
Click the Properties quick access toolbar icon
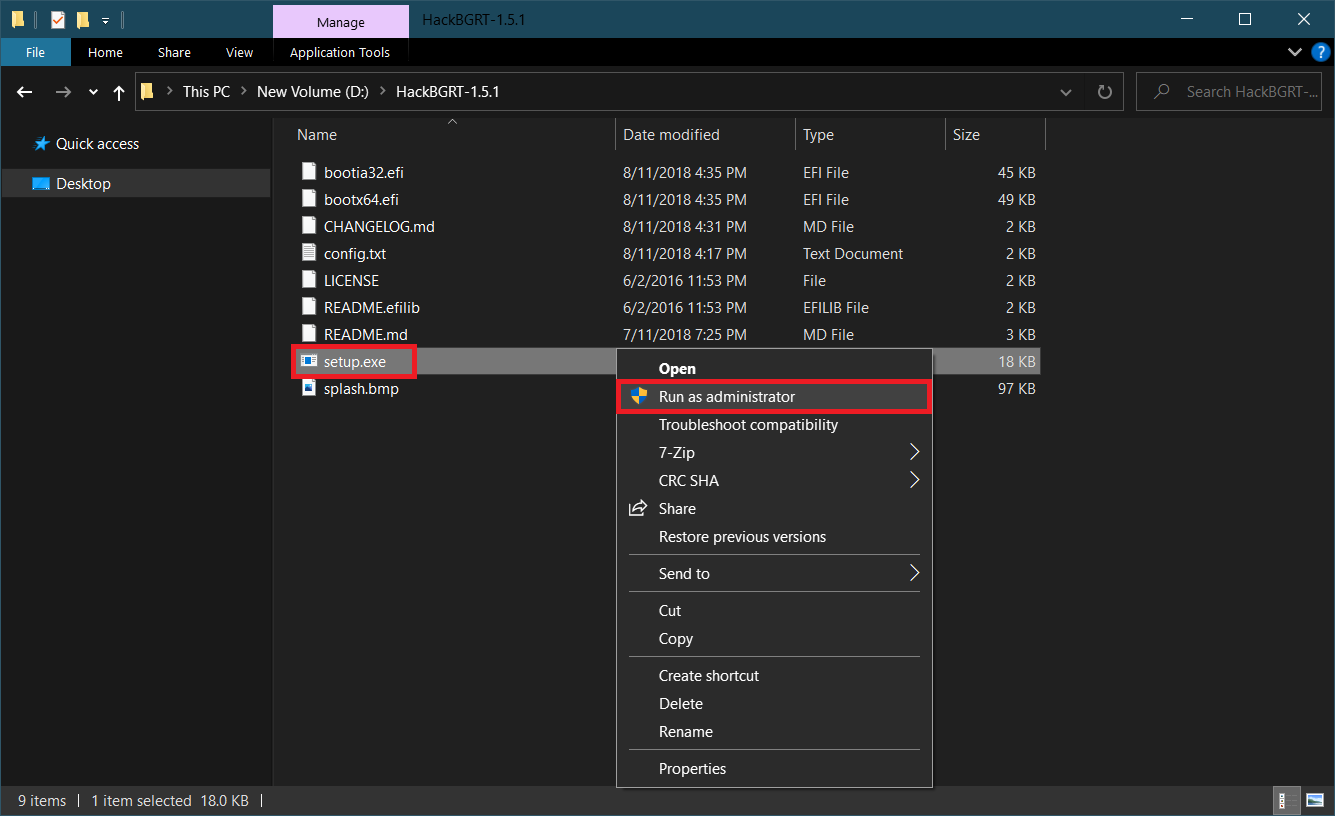coord(57,19)
